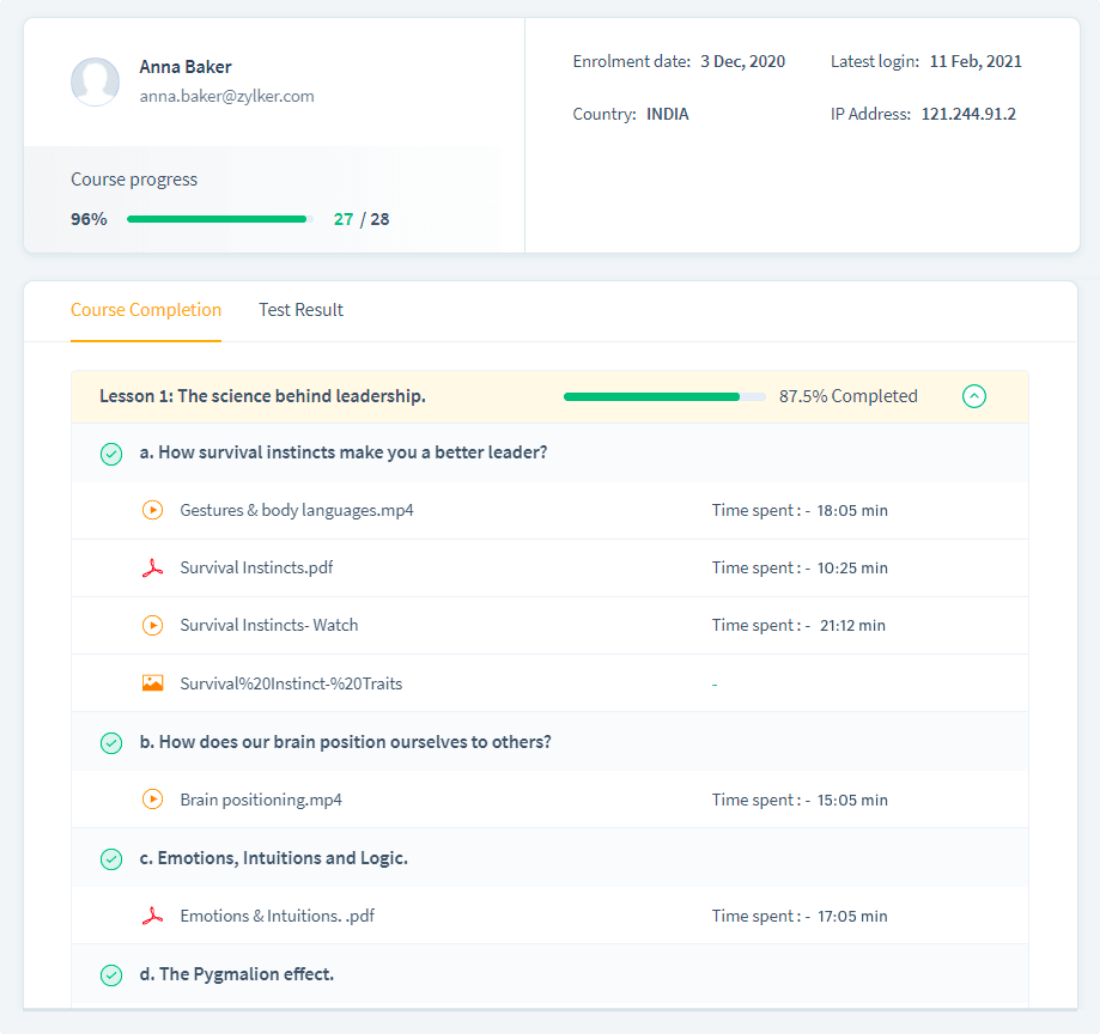This screenshot has width=1100, height=1035.
Task: Click PDF icon for Survival Instincts.pdf
Action: (152, 568)
